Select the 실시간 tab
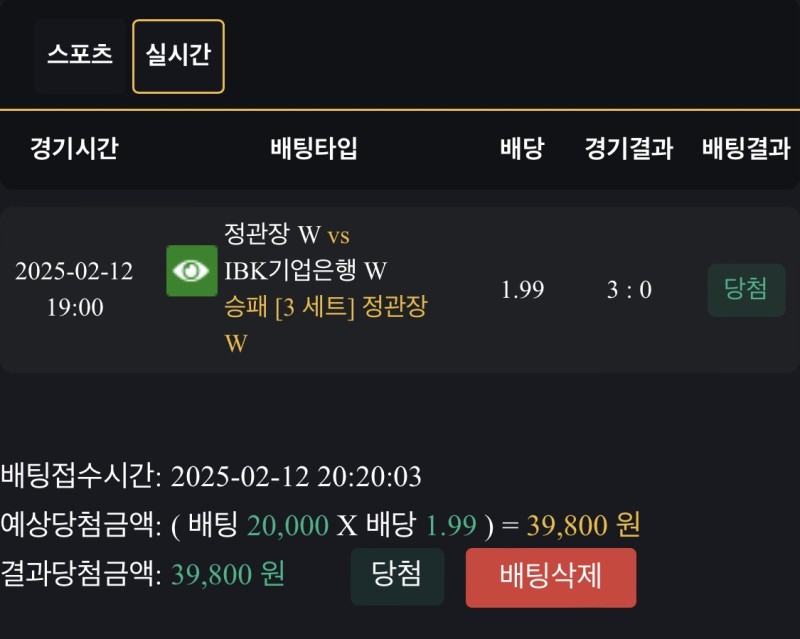This screenshot has width=800, height=639. [178, 56]
